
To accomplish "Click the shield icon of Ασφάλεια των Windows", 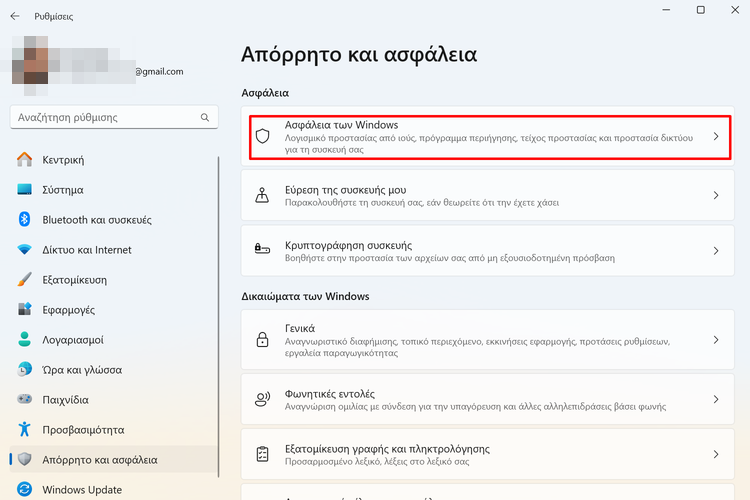I will pos(262,136).
